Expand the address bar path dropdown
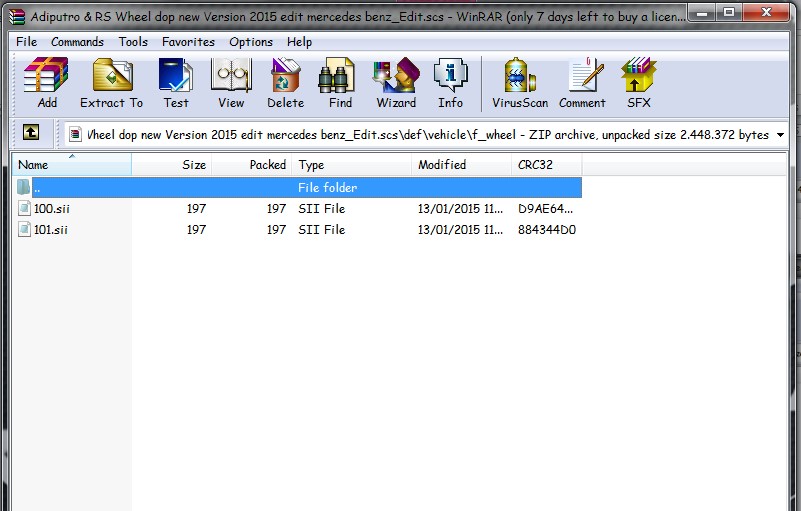 click(x=780, y=135)
